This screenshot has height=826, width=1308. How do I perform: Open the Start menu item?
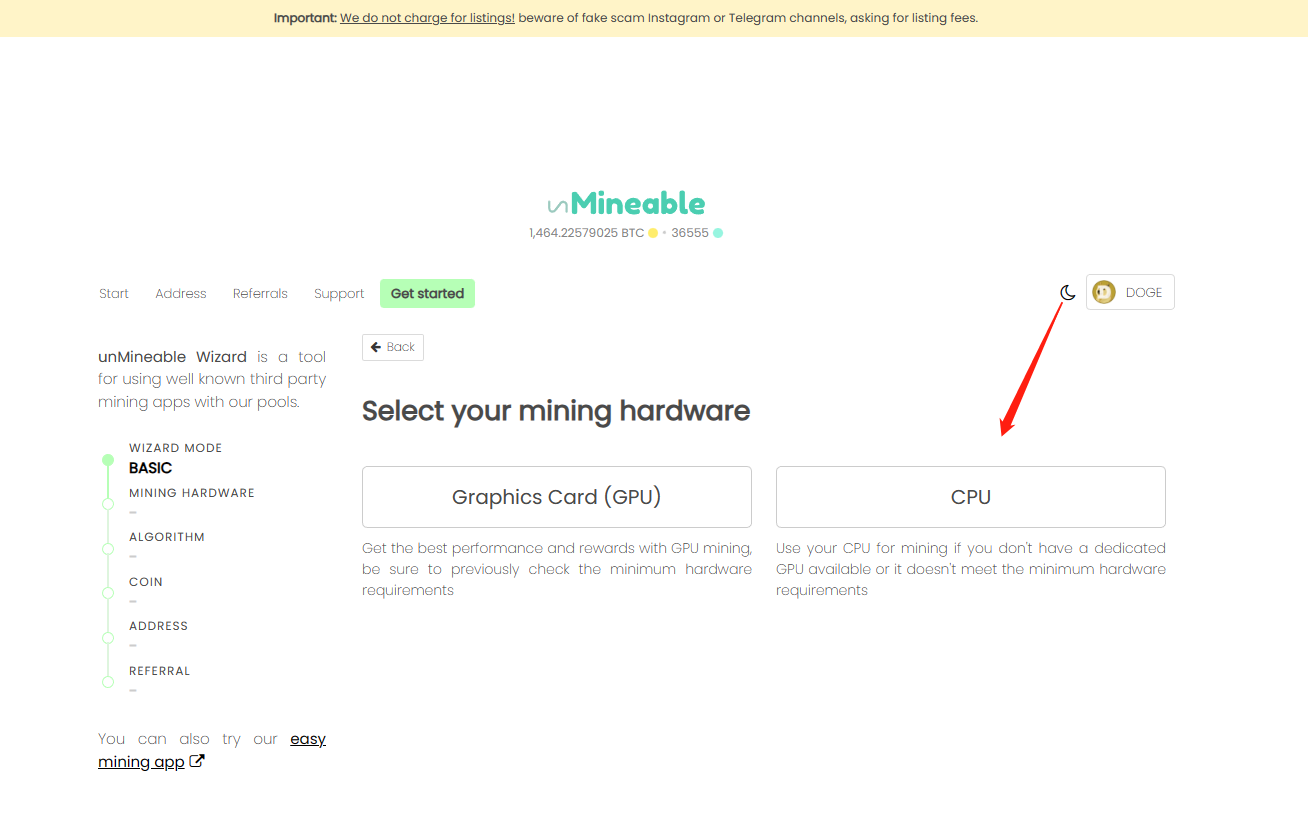(x=114, y=294)
